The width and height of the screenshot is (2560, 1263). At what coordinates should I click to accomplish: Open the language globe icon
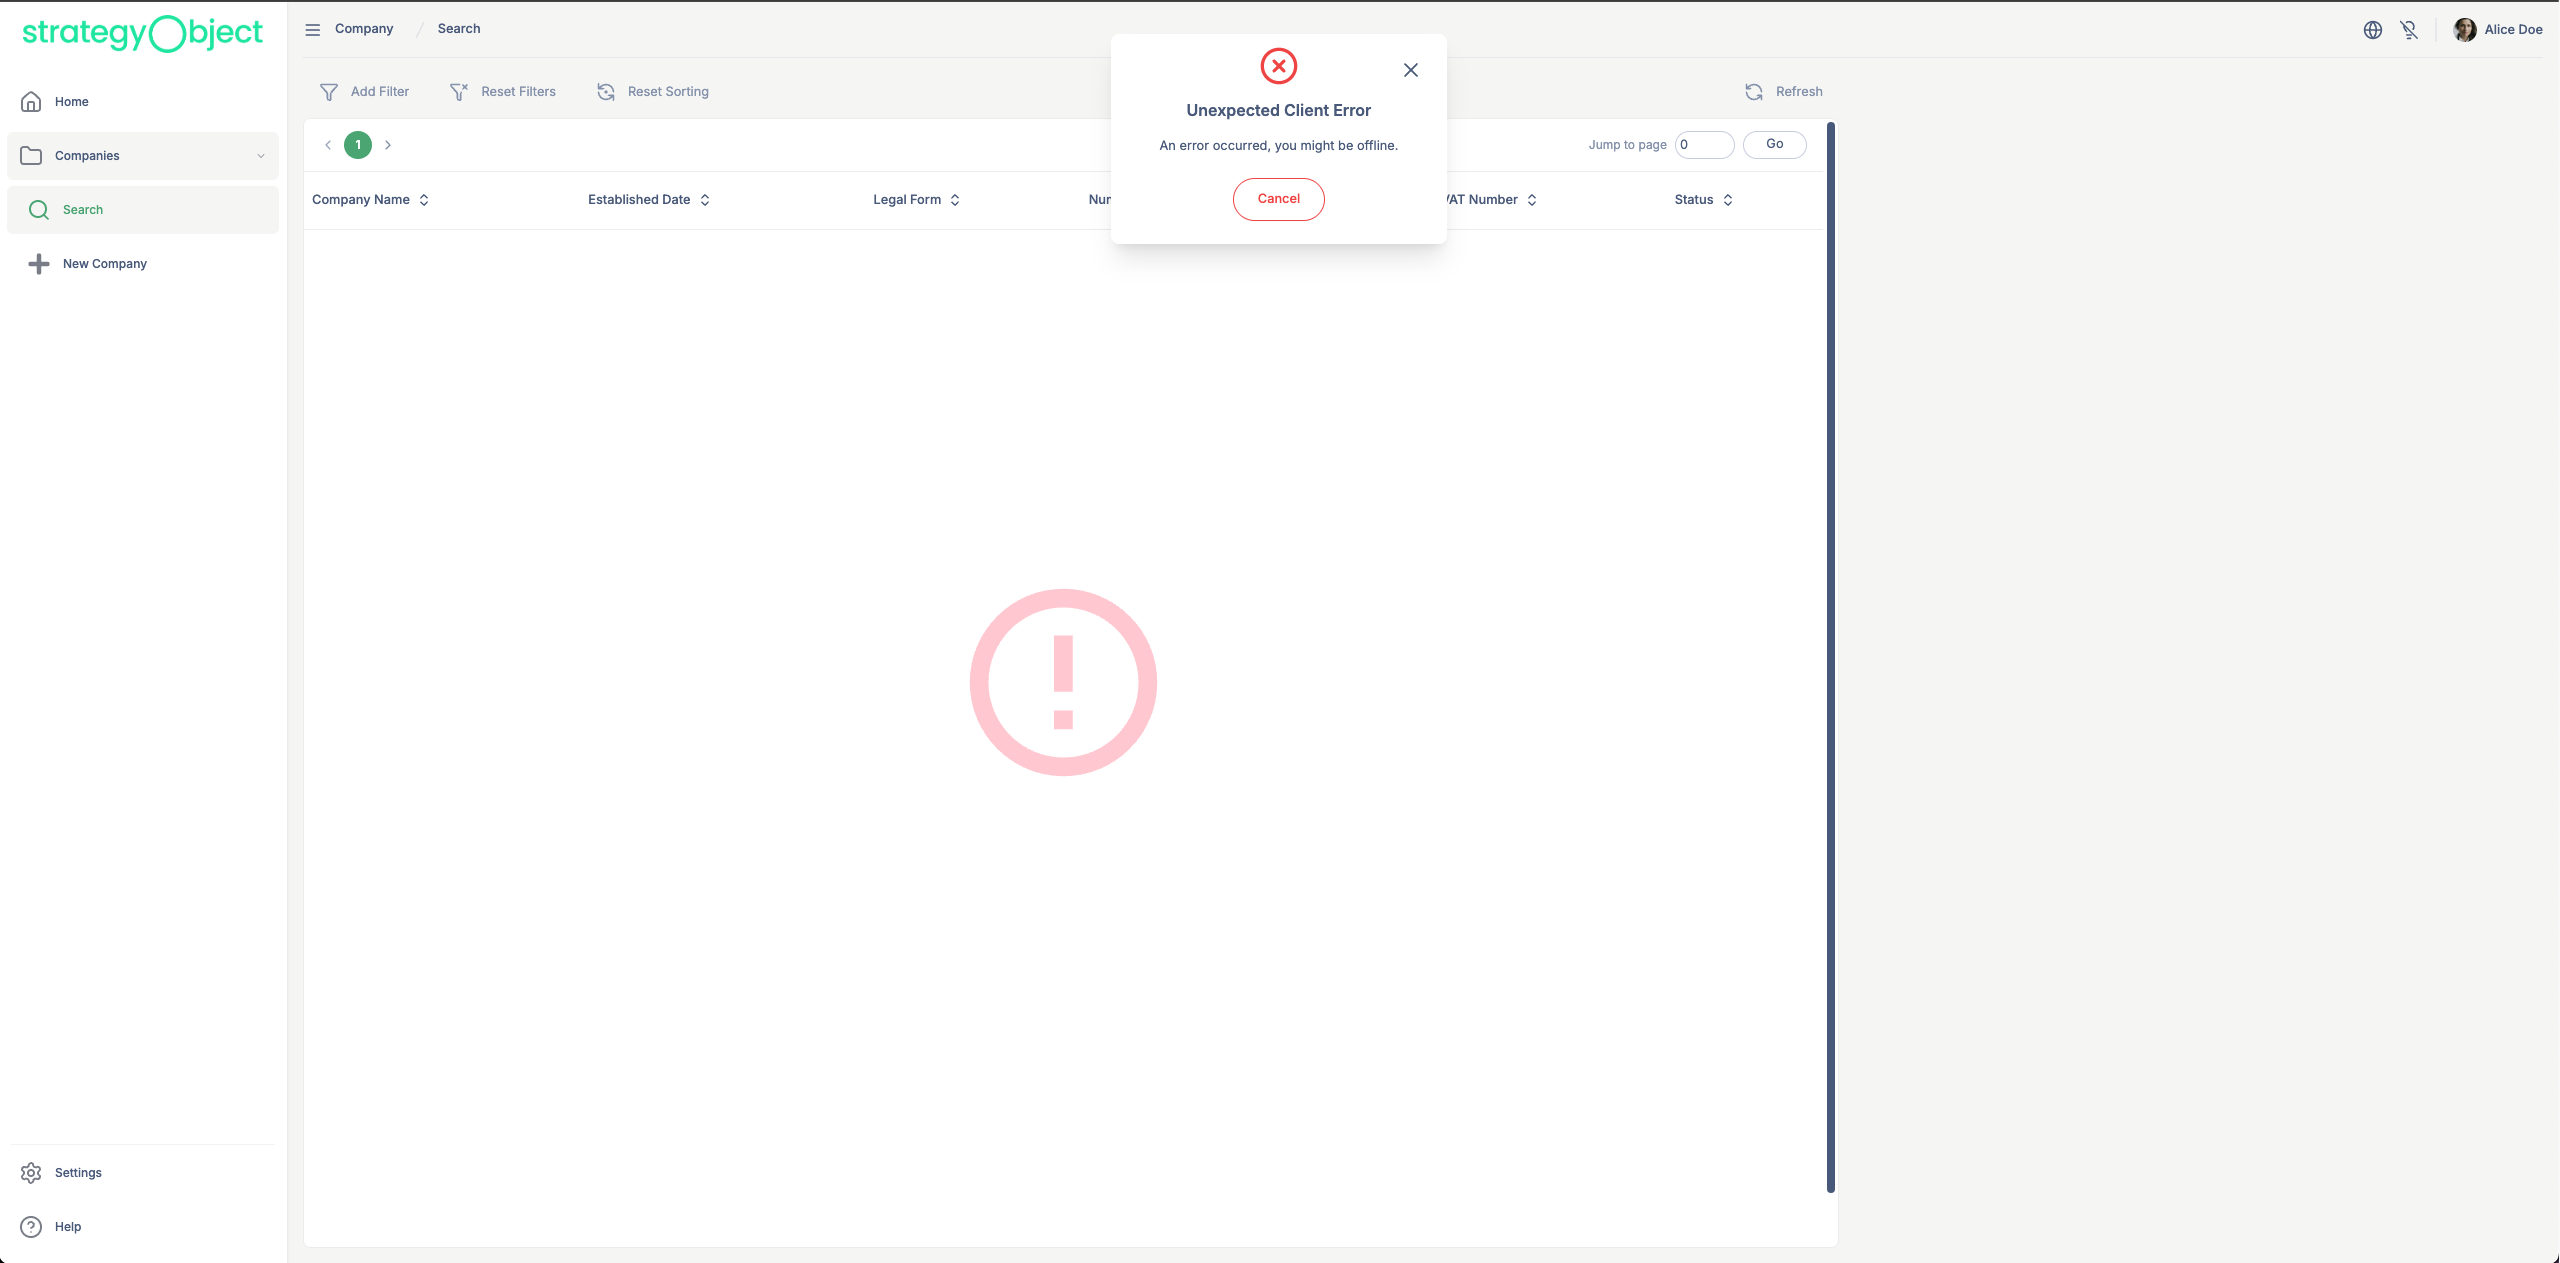point(2372,30)
